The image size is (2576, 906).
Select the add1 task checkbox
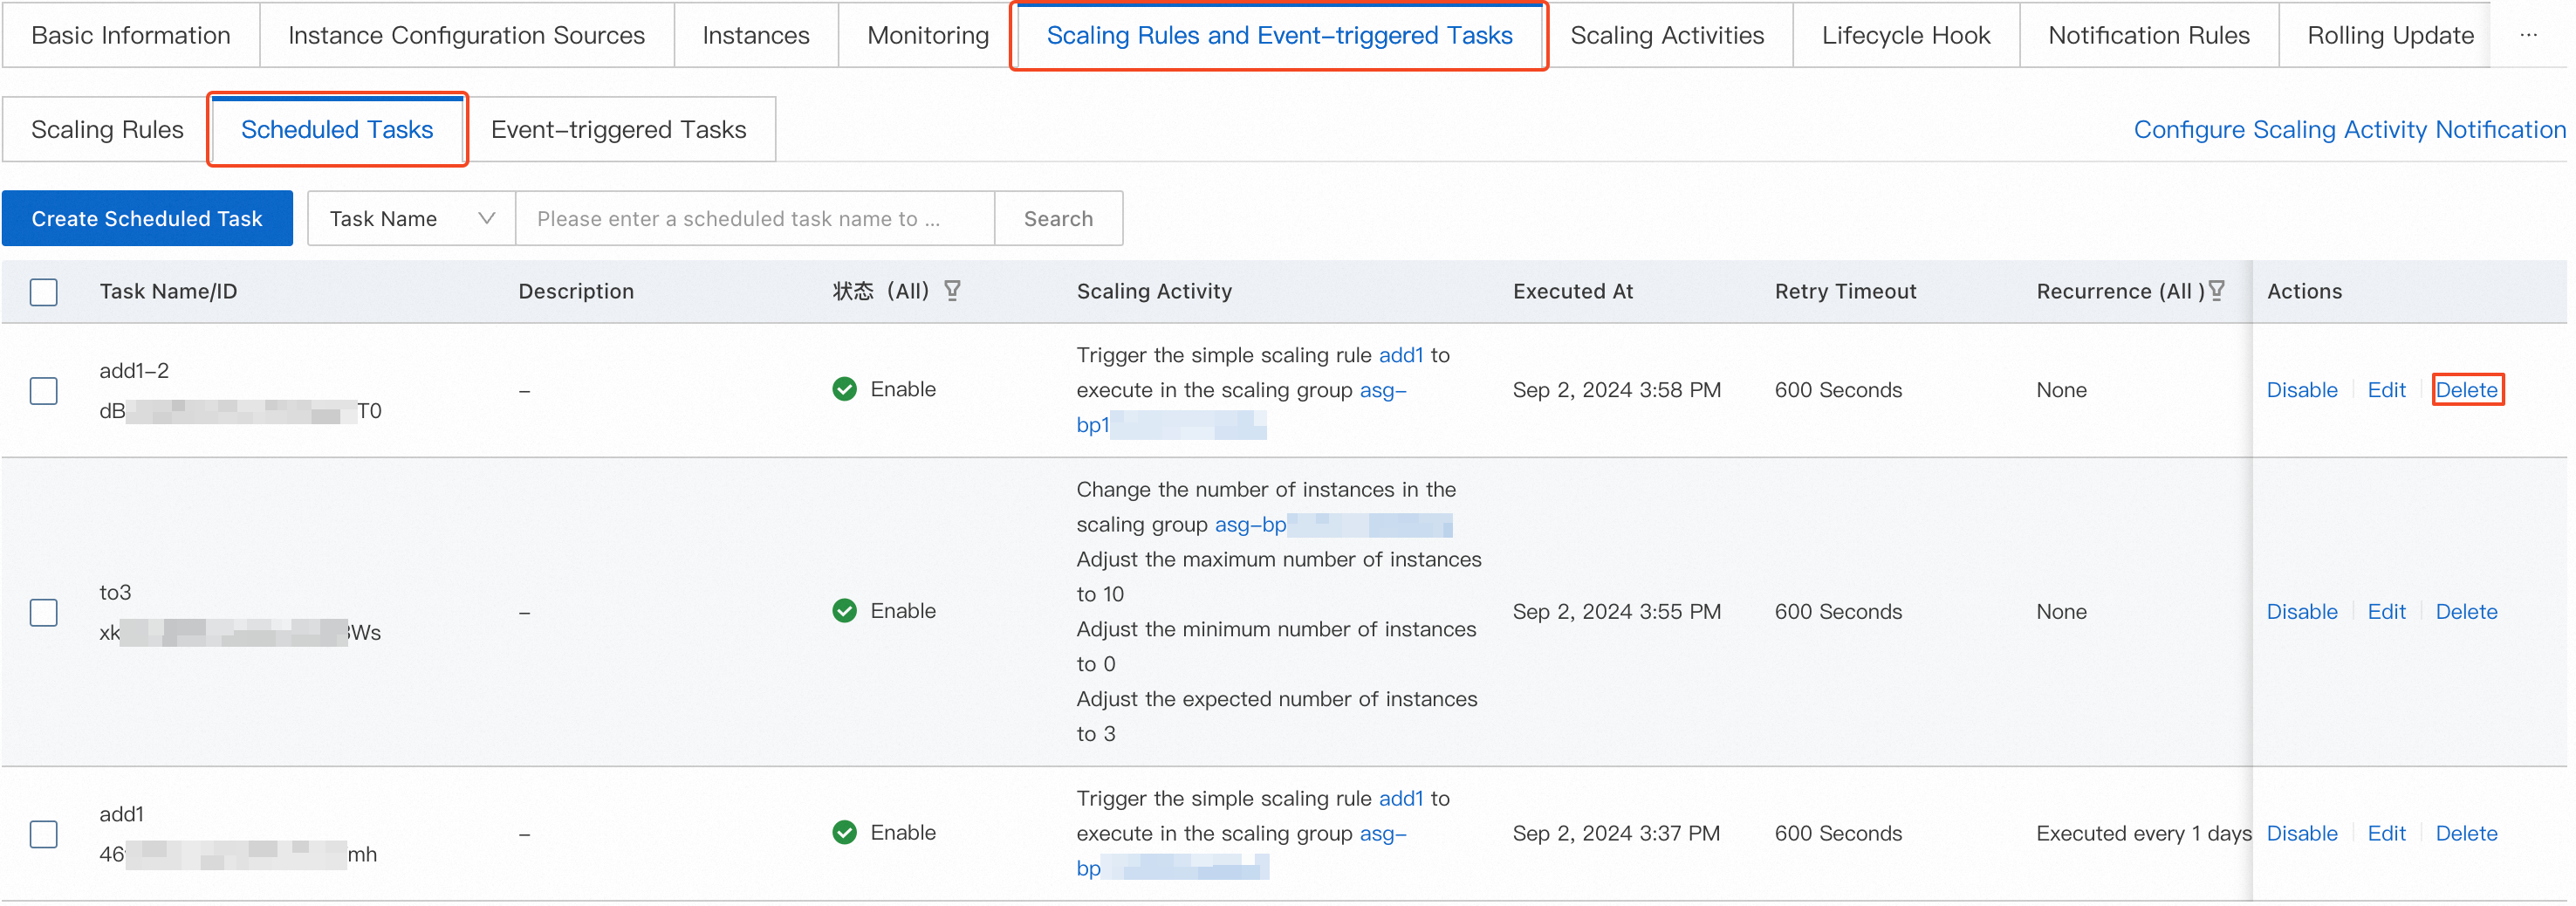[44, 834]
